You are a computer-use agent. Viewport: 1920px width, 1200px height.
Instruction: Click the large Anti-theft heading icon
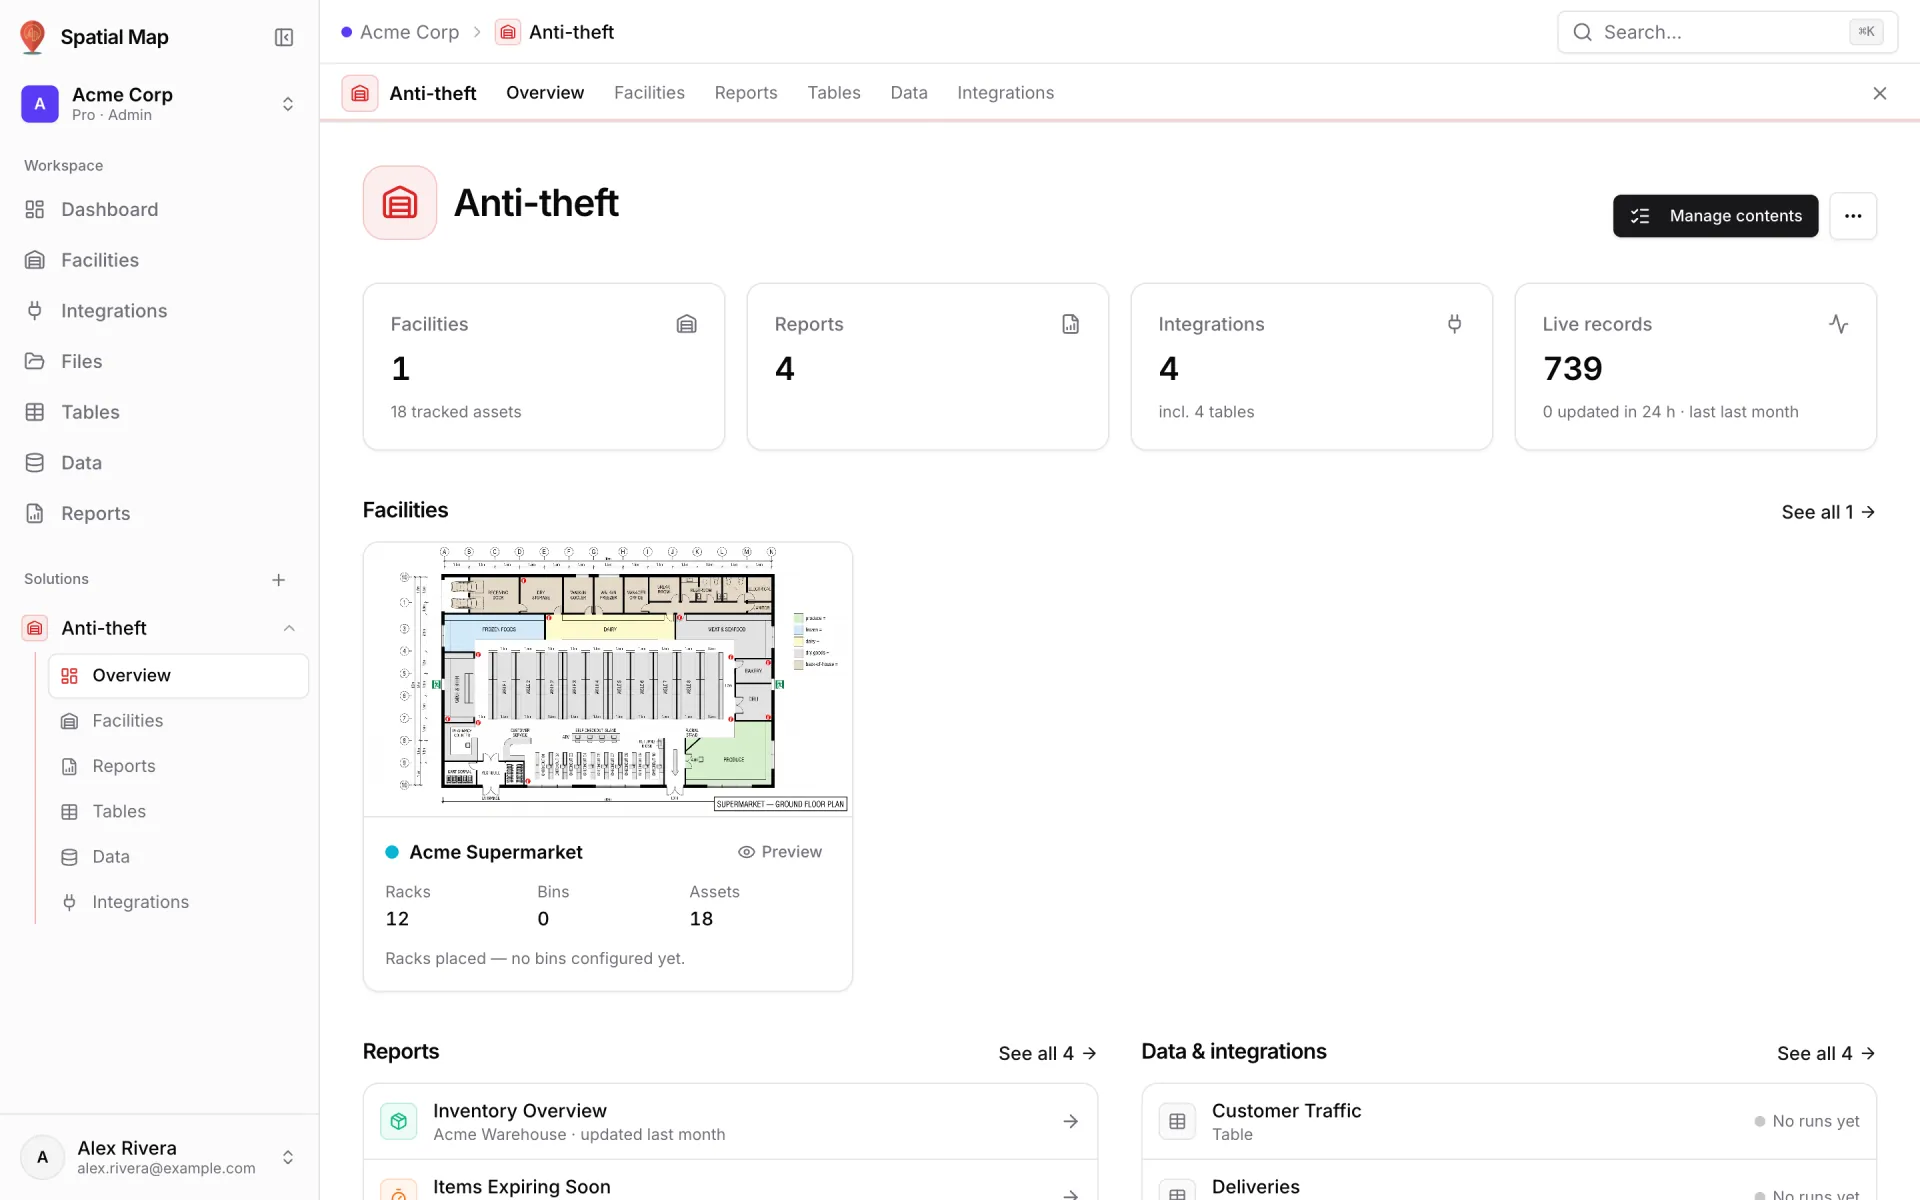pyautogui.click(x=400, y=203)
